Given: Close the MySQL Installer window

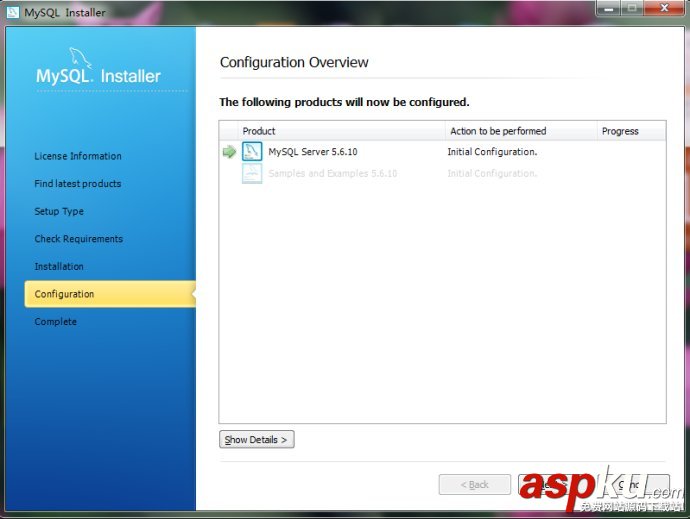Looking at the screenshot, I should point(664,8).
